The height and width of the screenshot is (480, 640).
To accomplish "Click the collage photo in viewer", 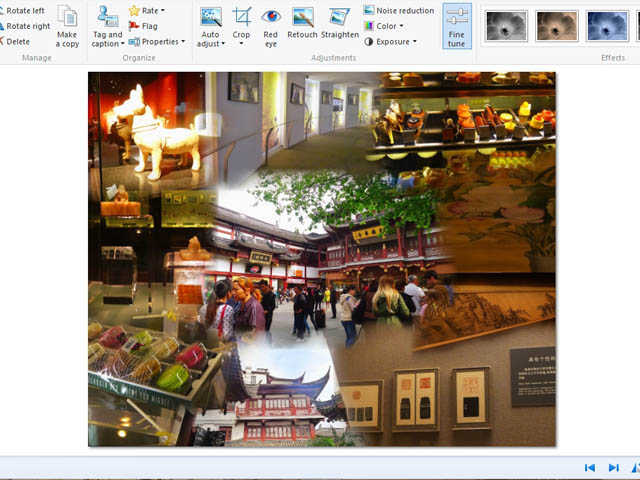I will [322, 259].
